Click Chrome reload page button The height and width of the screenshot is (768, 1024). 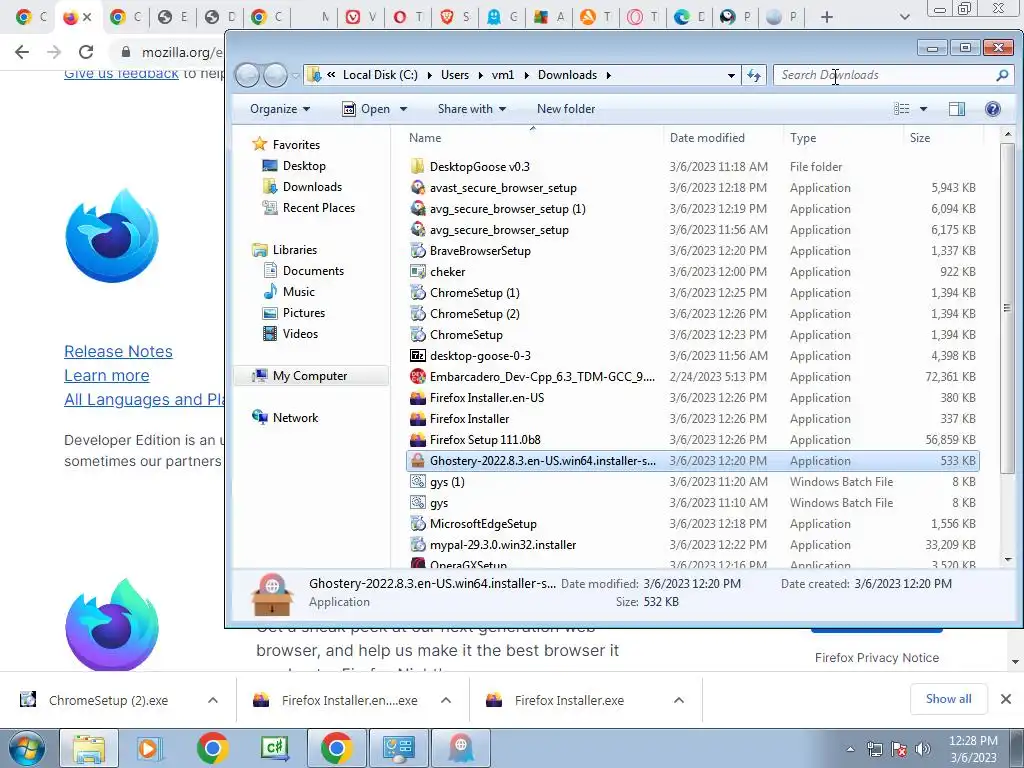pos(86,52)
